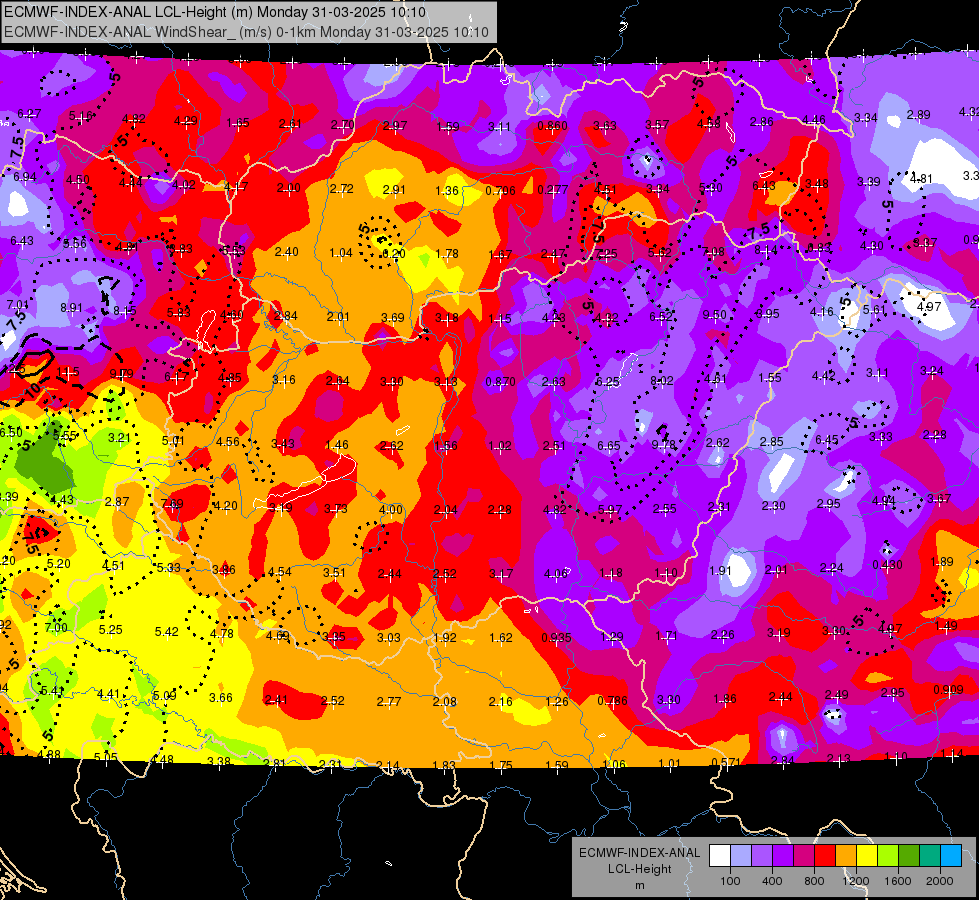This screenshot has width=979, height=900.
Task: Click the legend scale value '1200'
Action: [856, 881]
